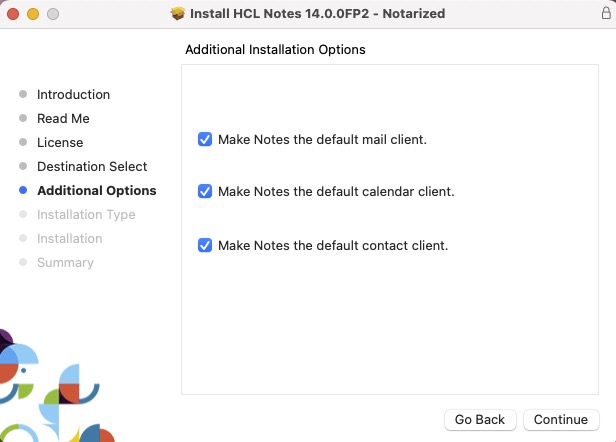Screen dimensions: 616x442
Task: Click the Additional Installation Options heading
Action: coord(275,49)
